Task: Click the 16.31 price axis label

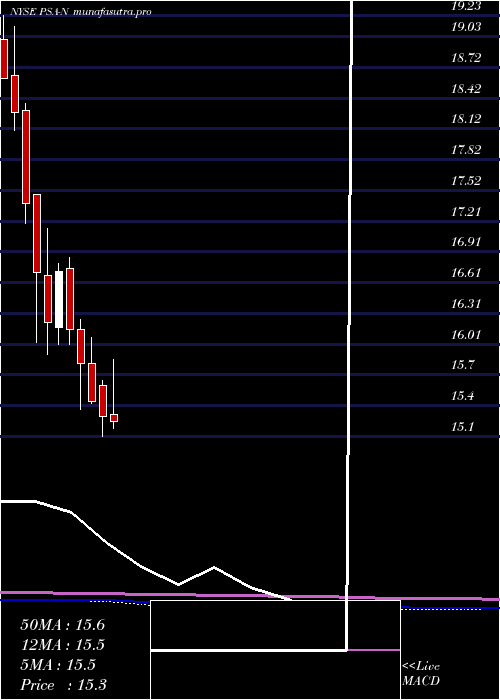Action: tap(466, 304)
